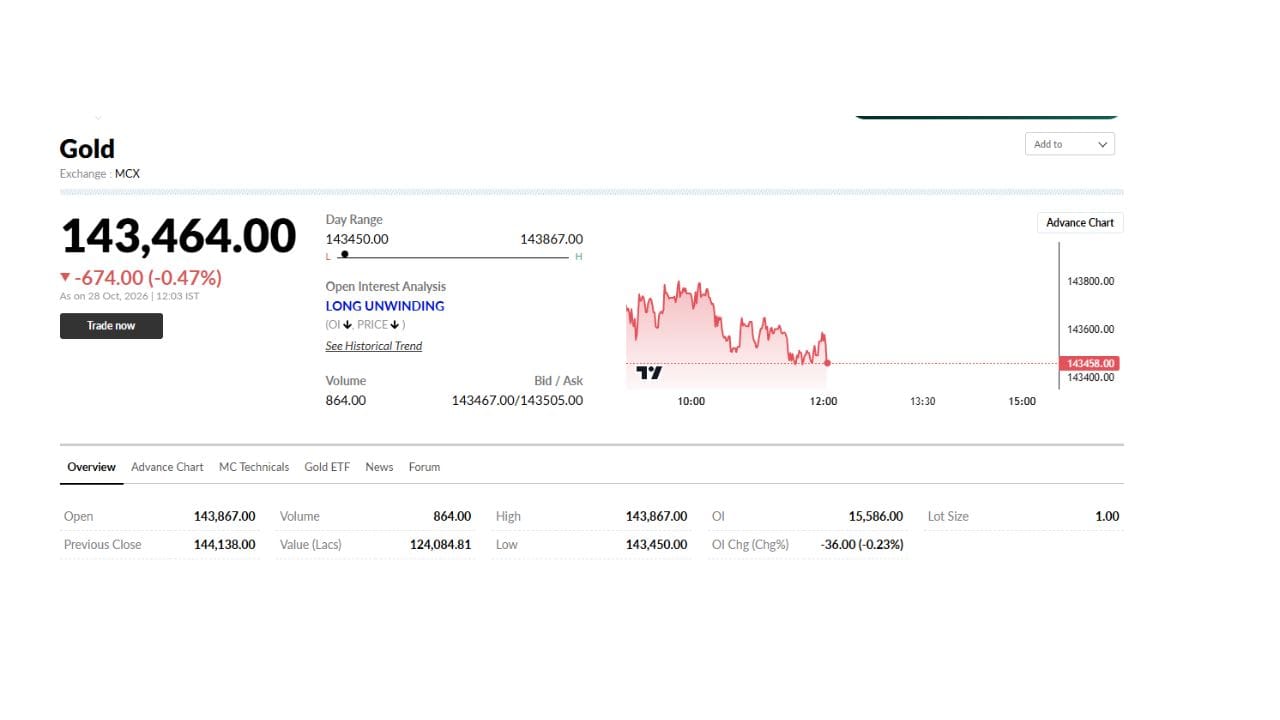1280x720 pixels.
Task: Go to the Gold ETF tab
Action: pos(327,467)
